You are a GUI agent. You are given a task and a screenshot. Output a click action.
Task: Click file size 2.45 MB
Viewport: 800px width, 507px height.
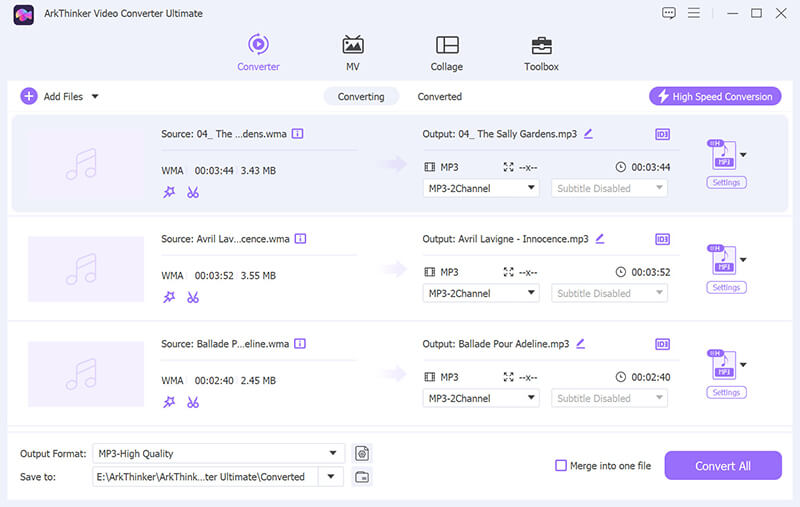coord(258,381)
